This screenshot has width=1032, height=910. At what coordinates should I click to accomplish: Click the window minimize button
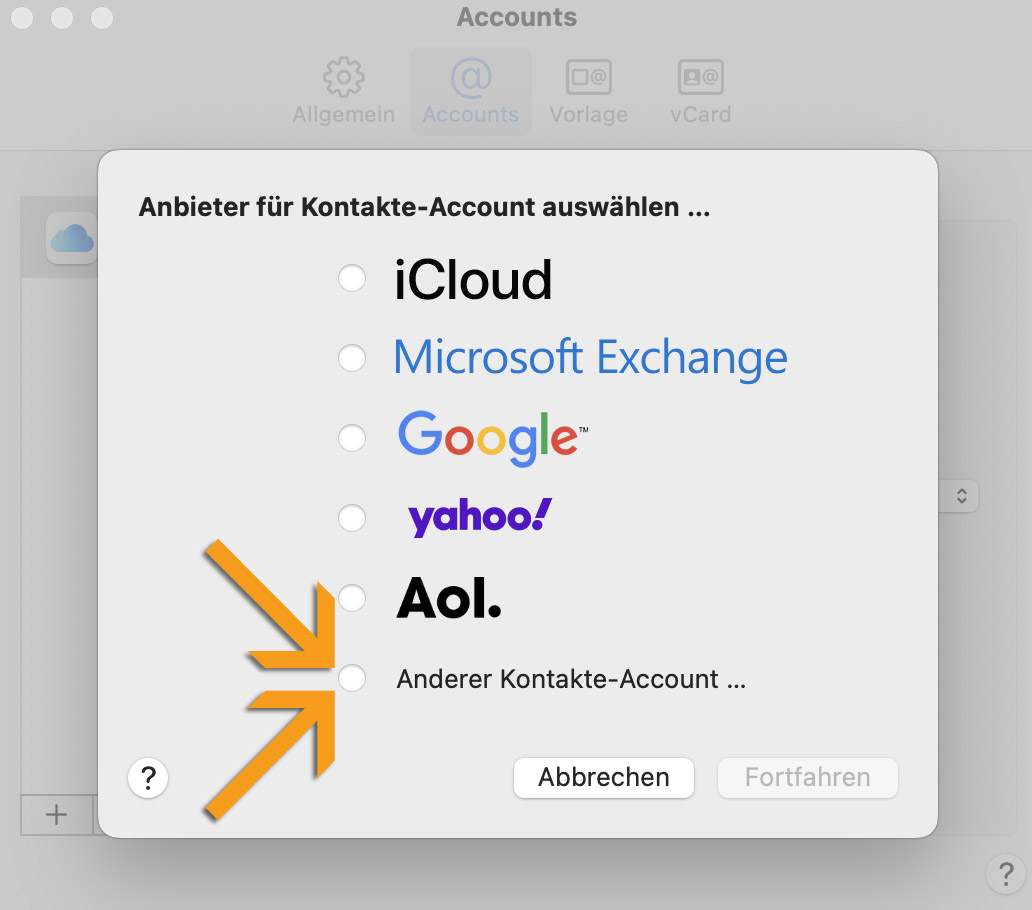coord(62,18)
